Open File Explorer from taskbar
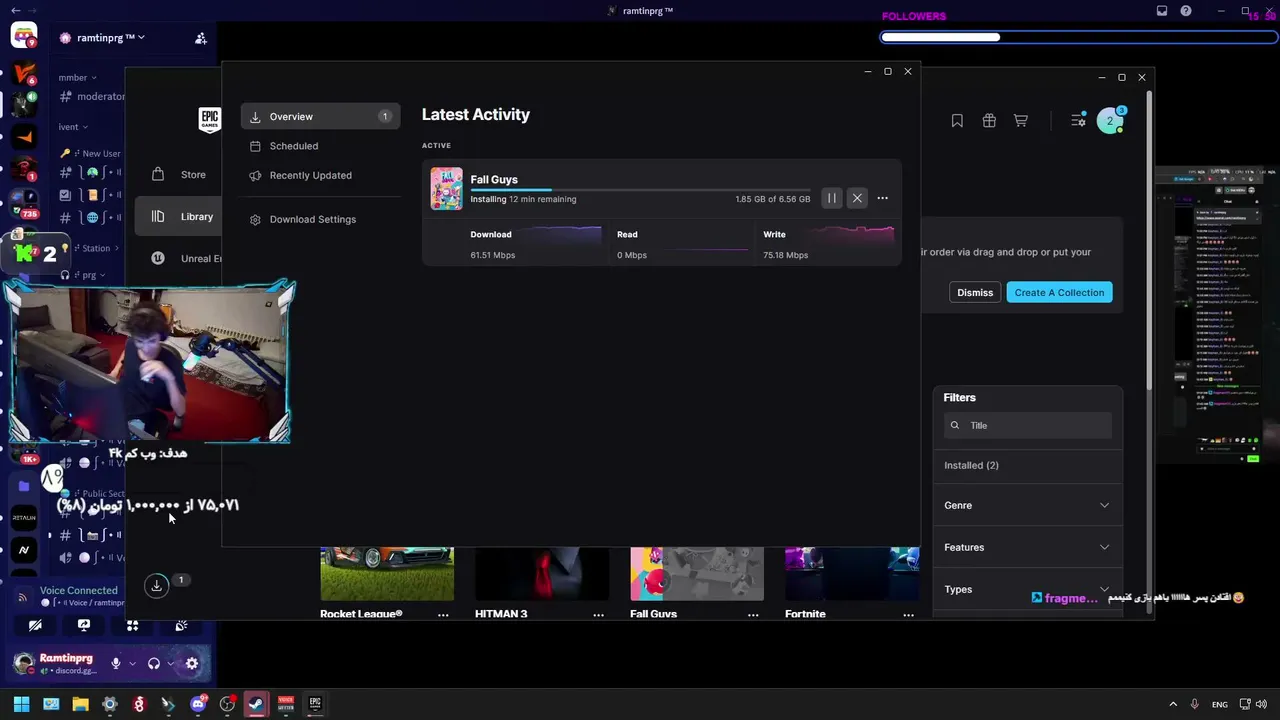The width and height of the screenshot is (1280, 720). pos(80,704)
